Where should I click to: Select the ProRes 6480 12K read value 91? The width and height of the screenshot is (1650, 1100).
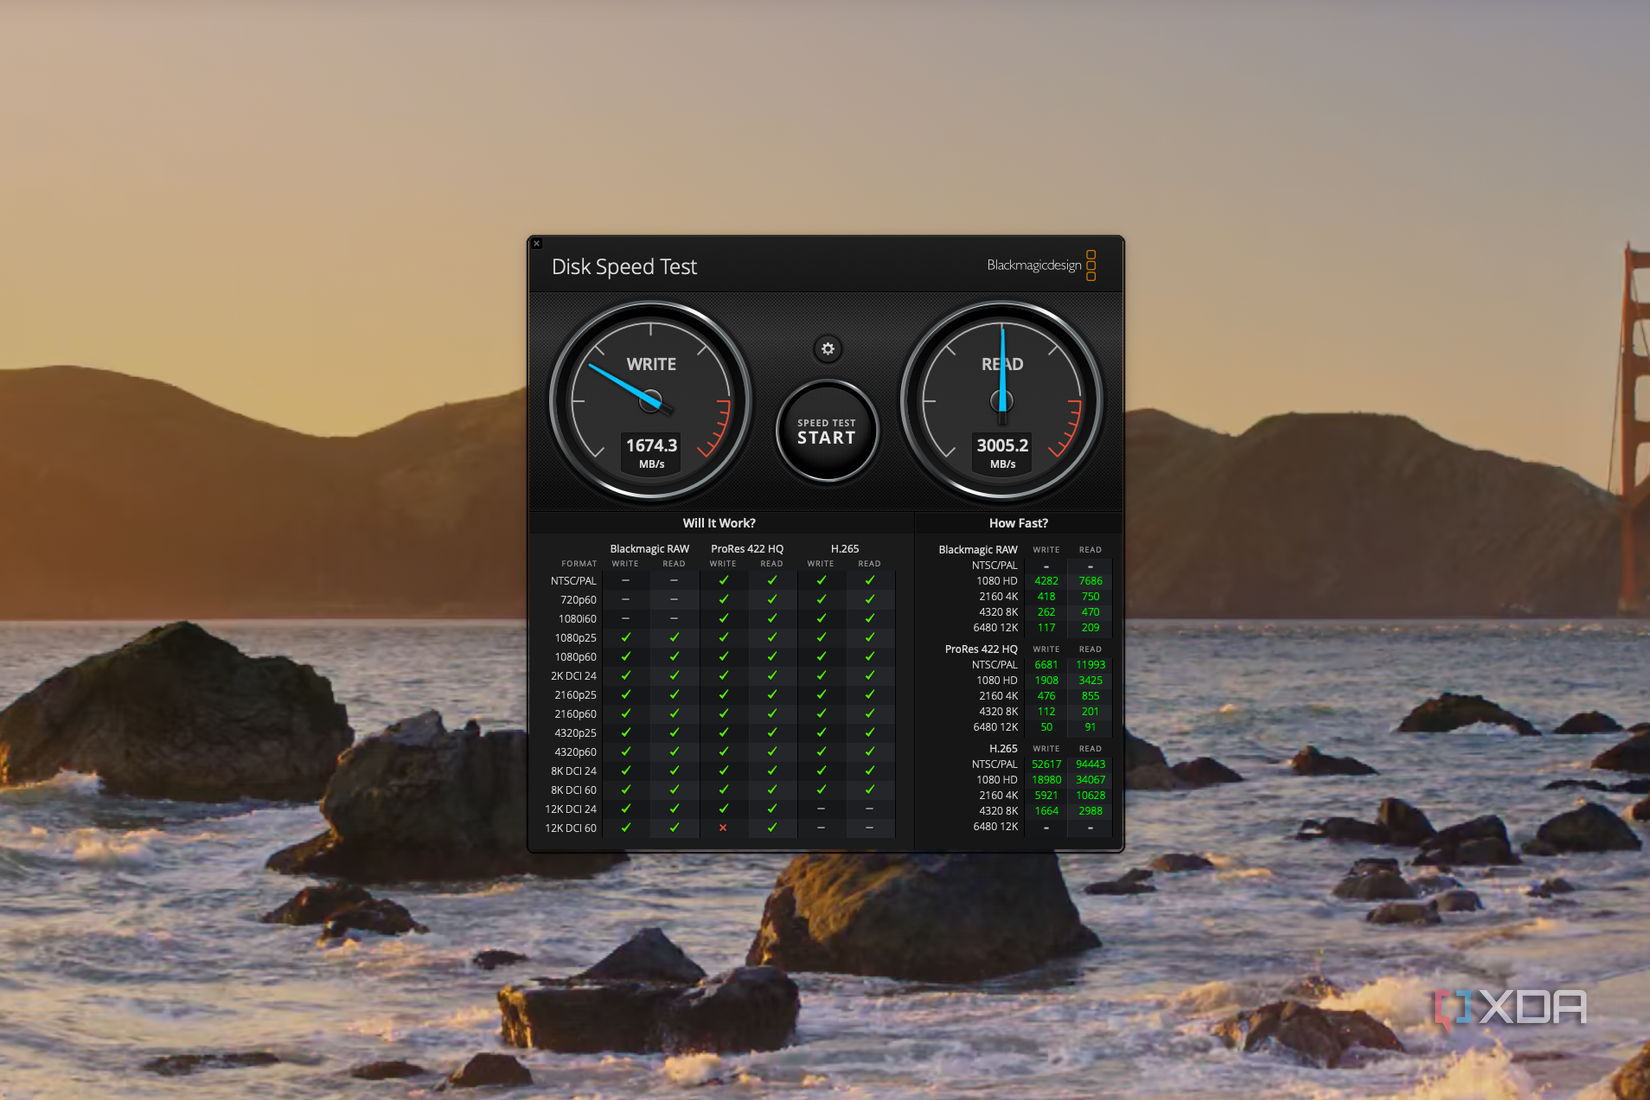[1090, 727]
